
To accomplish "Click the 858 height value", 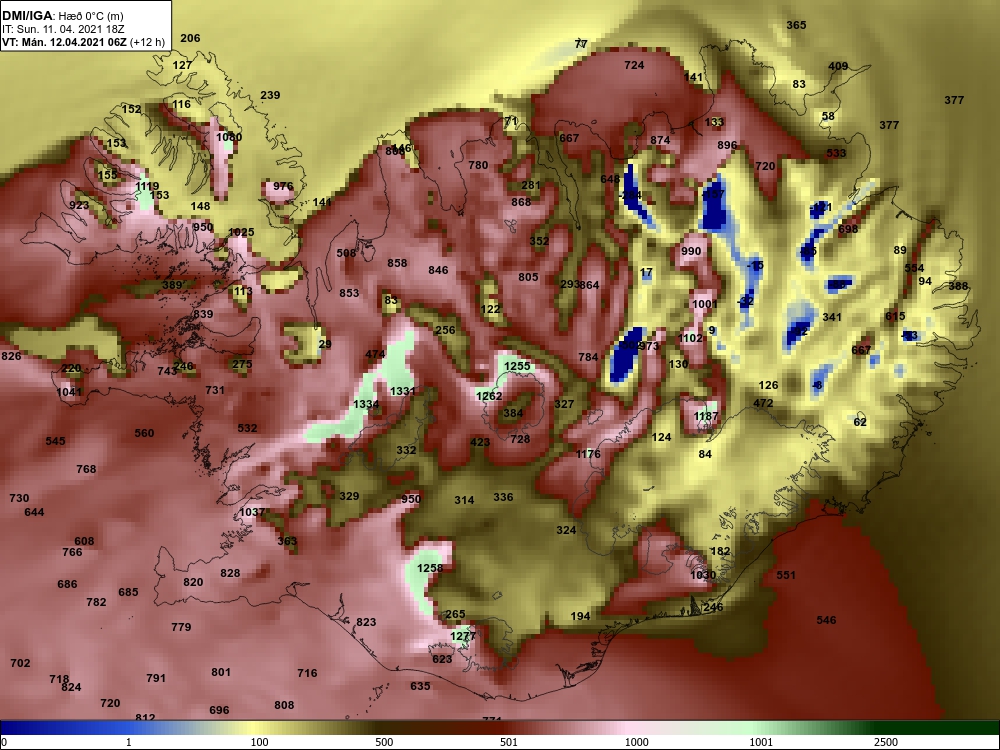I will [397, 263].
